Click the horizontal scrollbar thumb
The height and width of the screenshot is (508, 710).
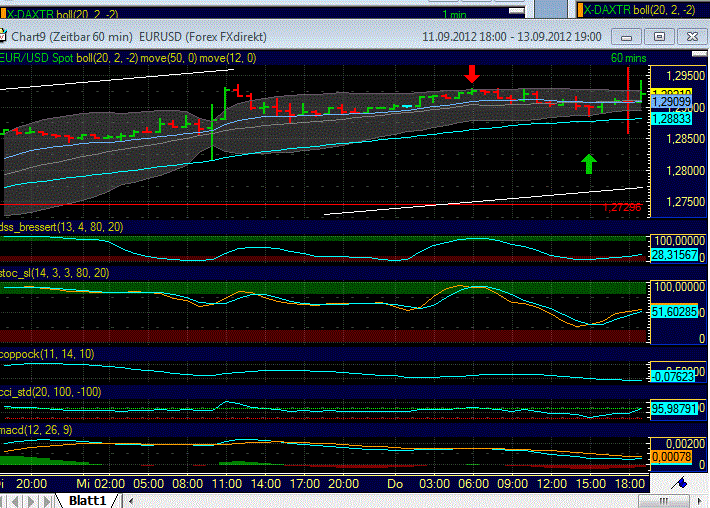664,501
